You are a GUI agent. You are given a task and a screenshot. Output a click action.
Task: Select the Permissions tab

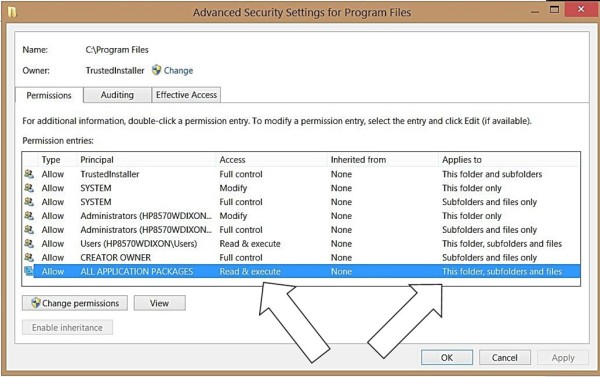click(49, 95)
